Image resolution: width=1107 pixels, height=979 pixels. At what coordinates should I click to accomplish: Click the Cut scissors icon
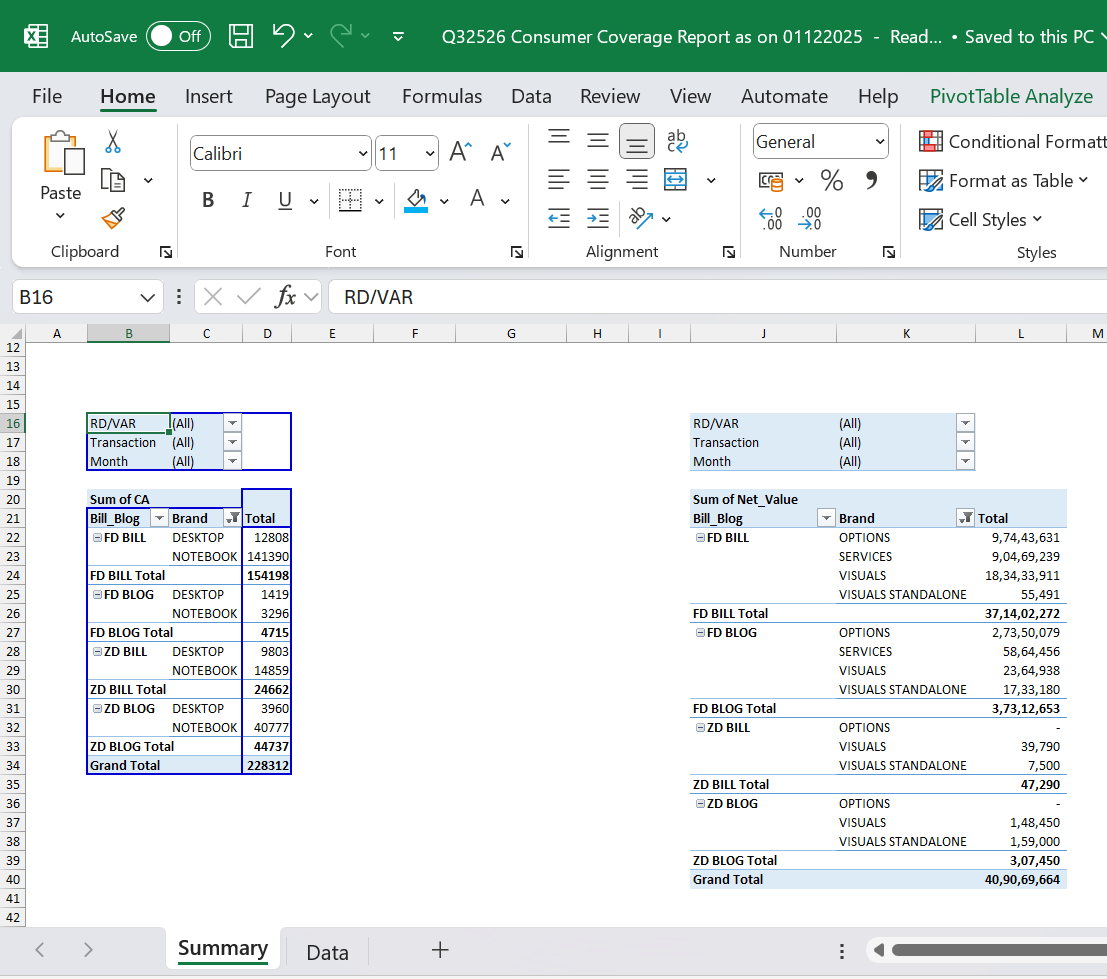click(x=113, y=142)
